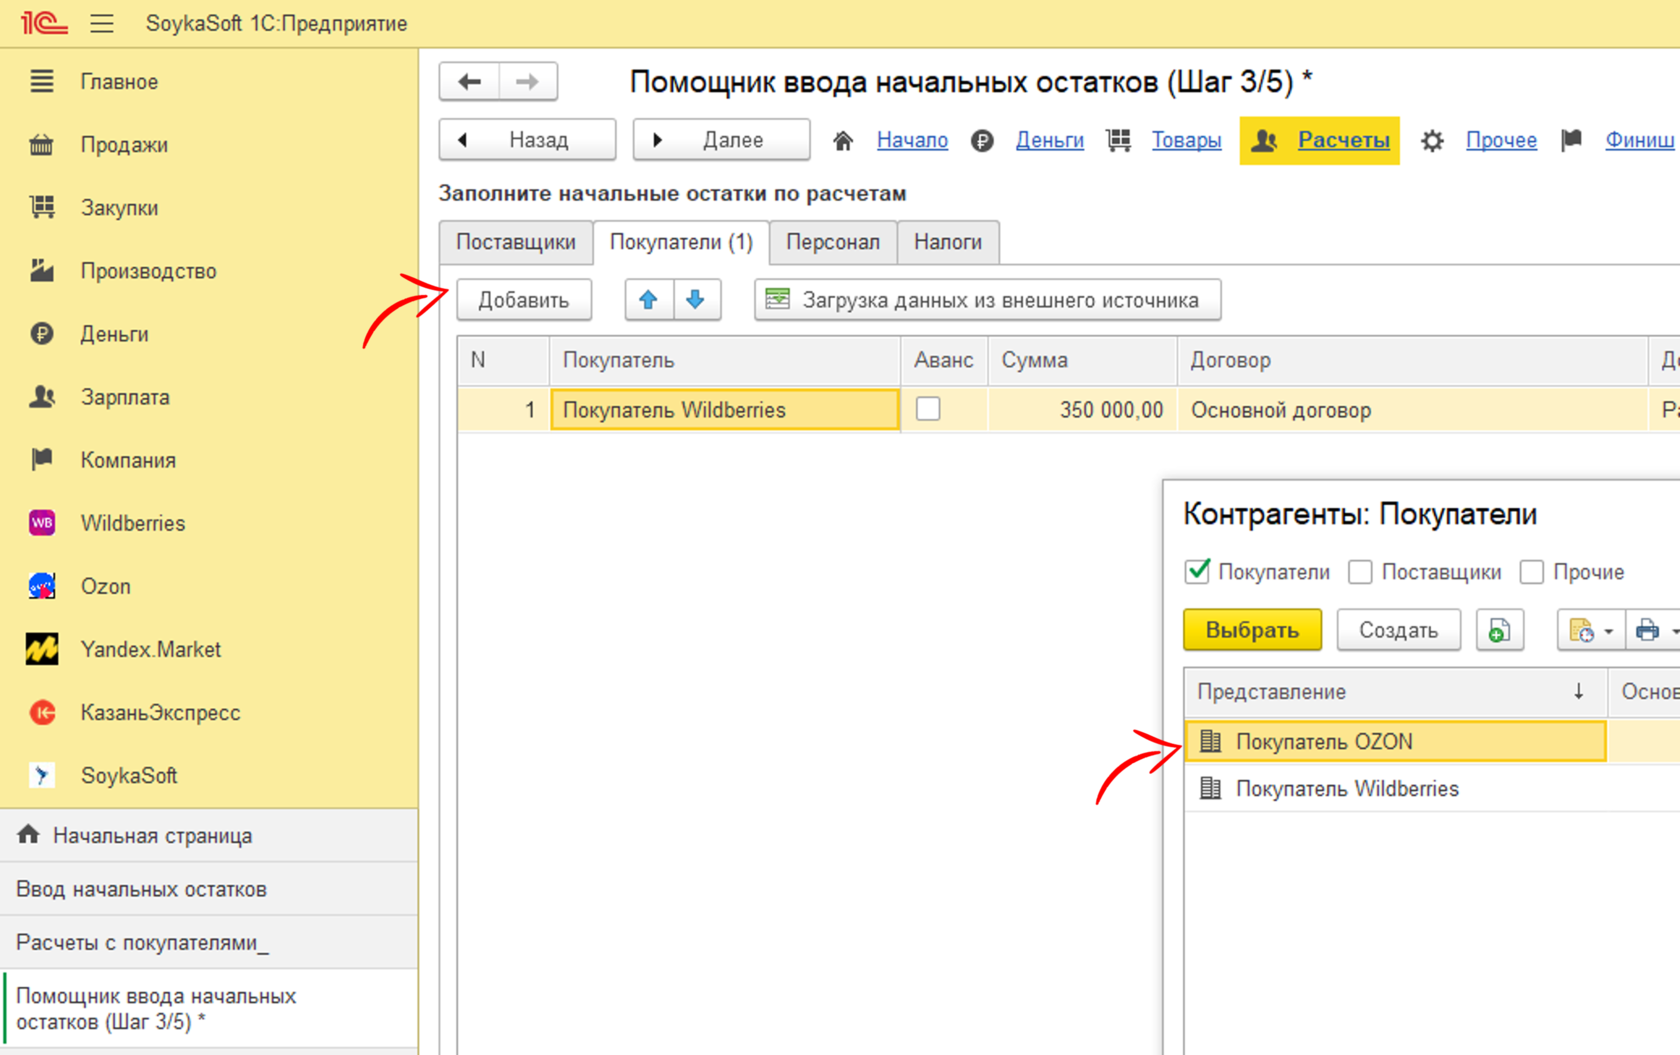The height and width of the screenshot is (1055, 1680).
Task: Go to Начальная страница
Action: (x=209, y=836)
